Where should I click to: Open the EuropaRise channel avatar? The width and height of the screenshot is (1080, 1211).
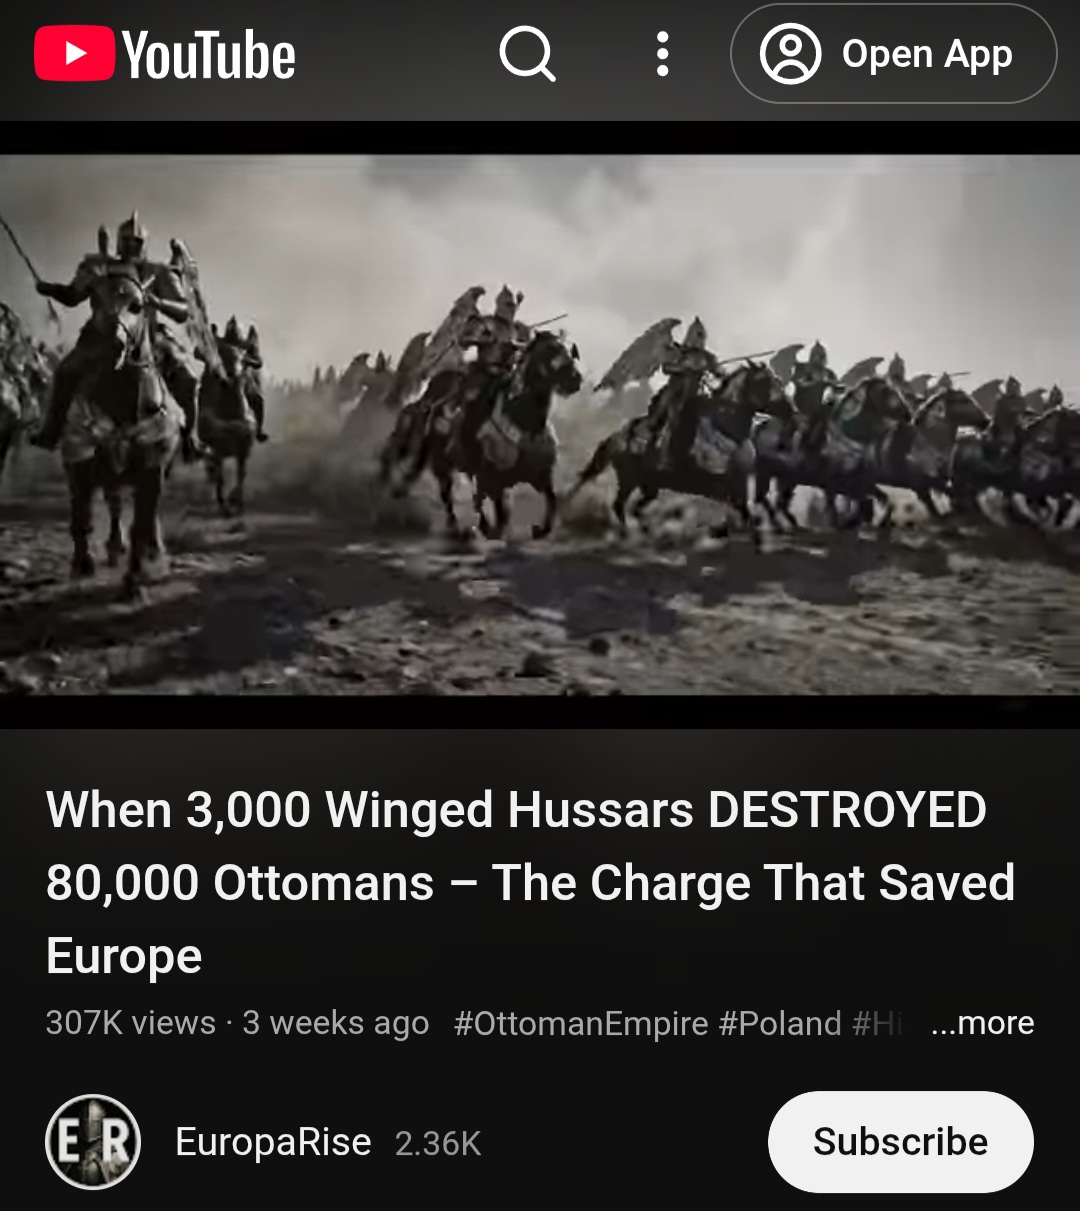point(93,1141)
